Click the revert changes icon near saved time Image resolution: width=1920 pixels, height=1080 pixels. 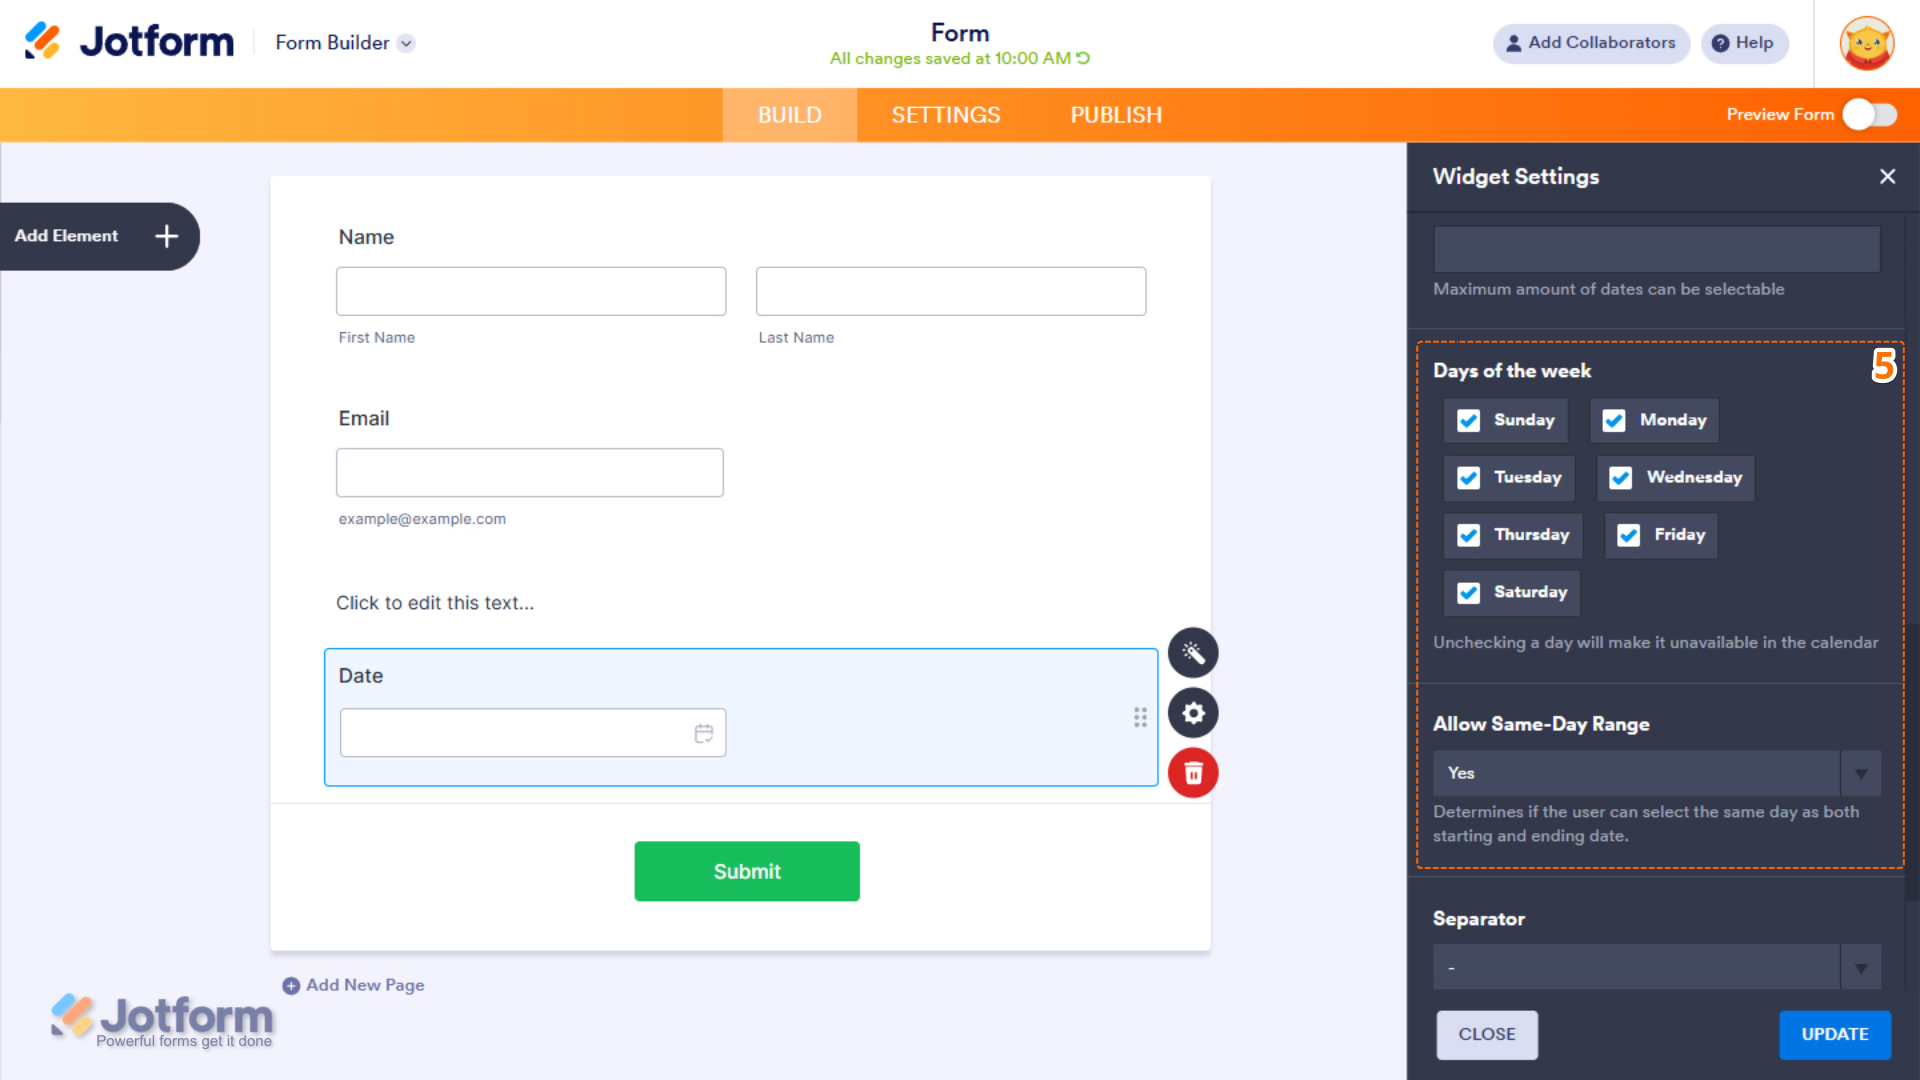click(x=1083, y=58)
